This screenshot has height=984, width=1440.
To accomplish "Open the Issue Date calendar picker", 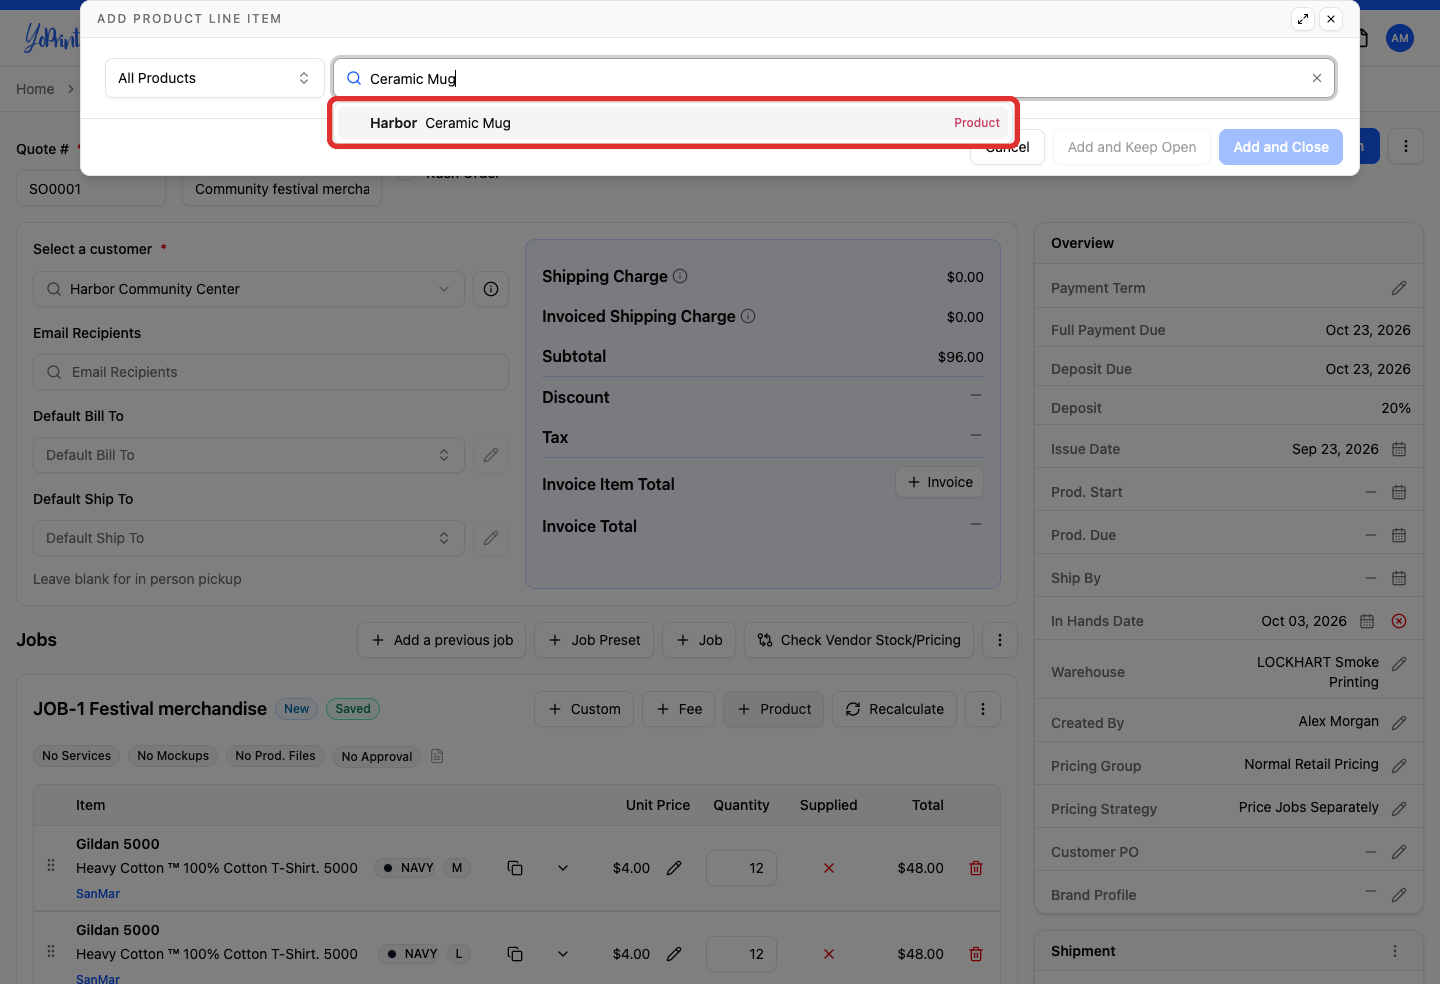I will pos(1399,449).
